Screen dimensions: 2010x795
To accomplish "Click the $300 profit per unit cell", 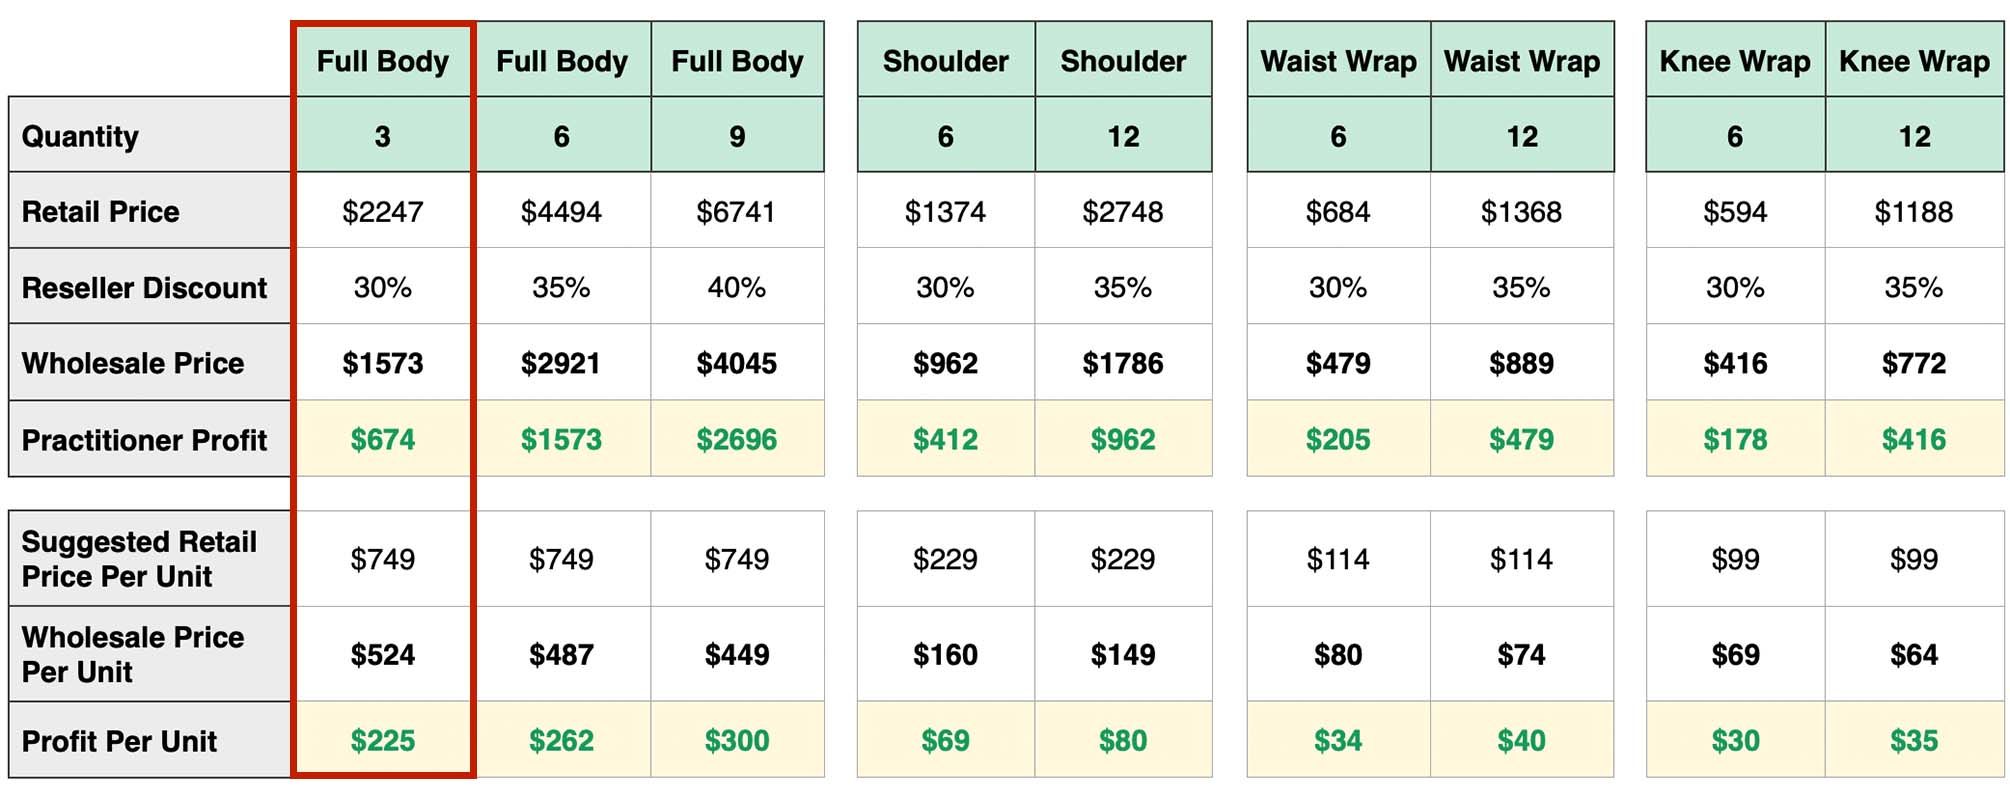I will click(738, 740).
